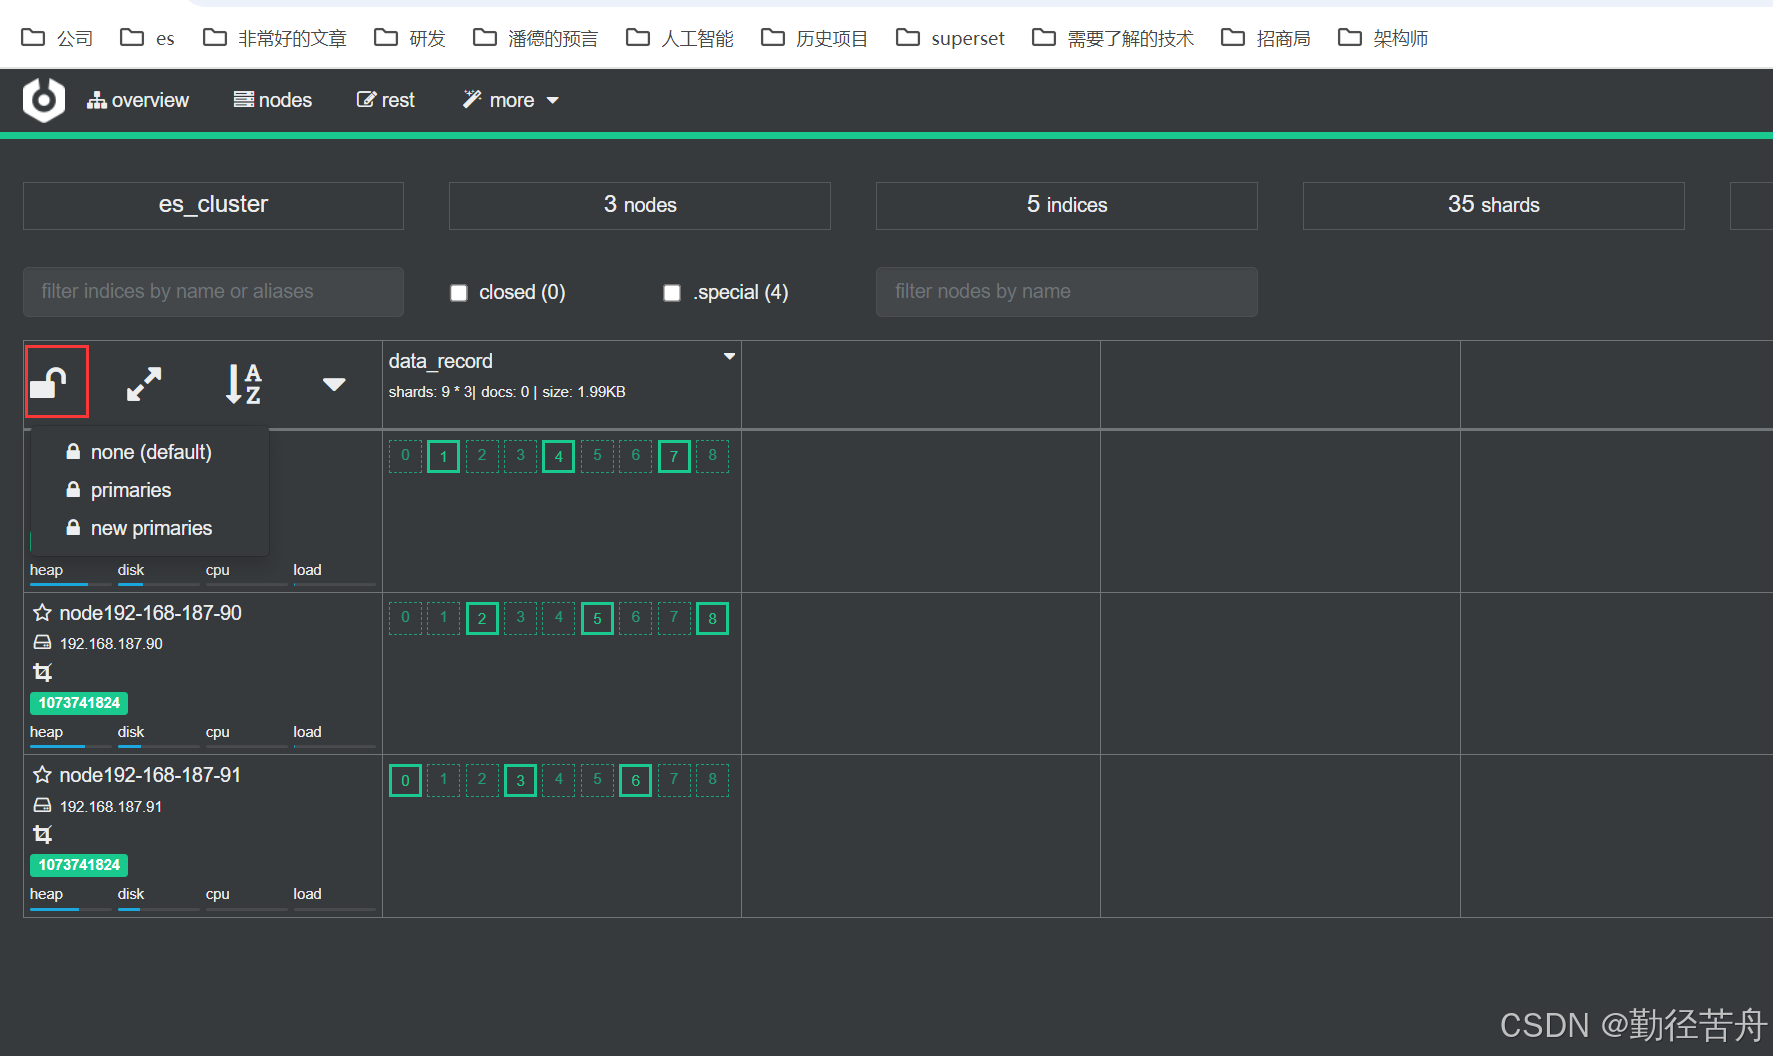Click the 35 shards stat box
This screenshot has height=1056, width=1773.
(1494, 205)
